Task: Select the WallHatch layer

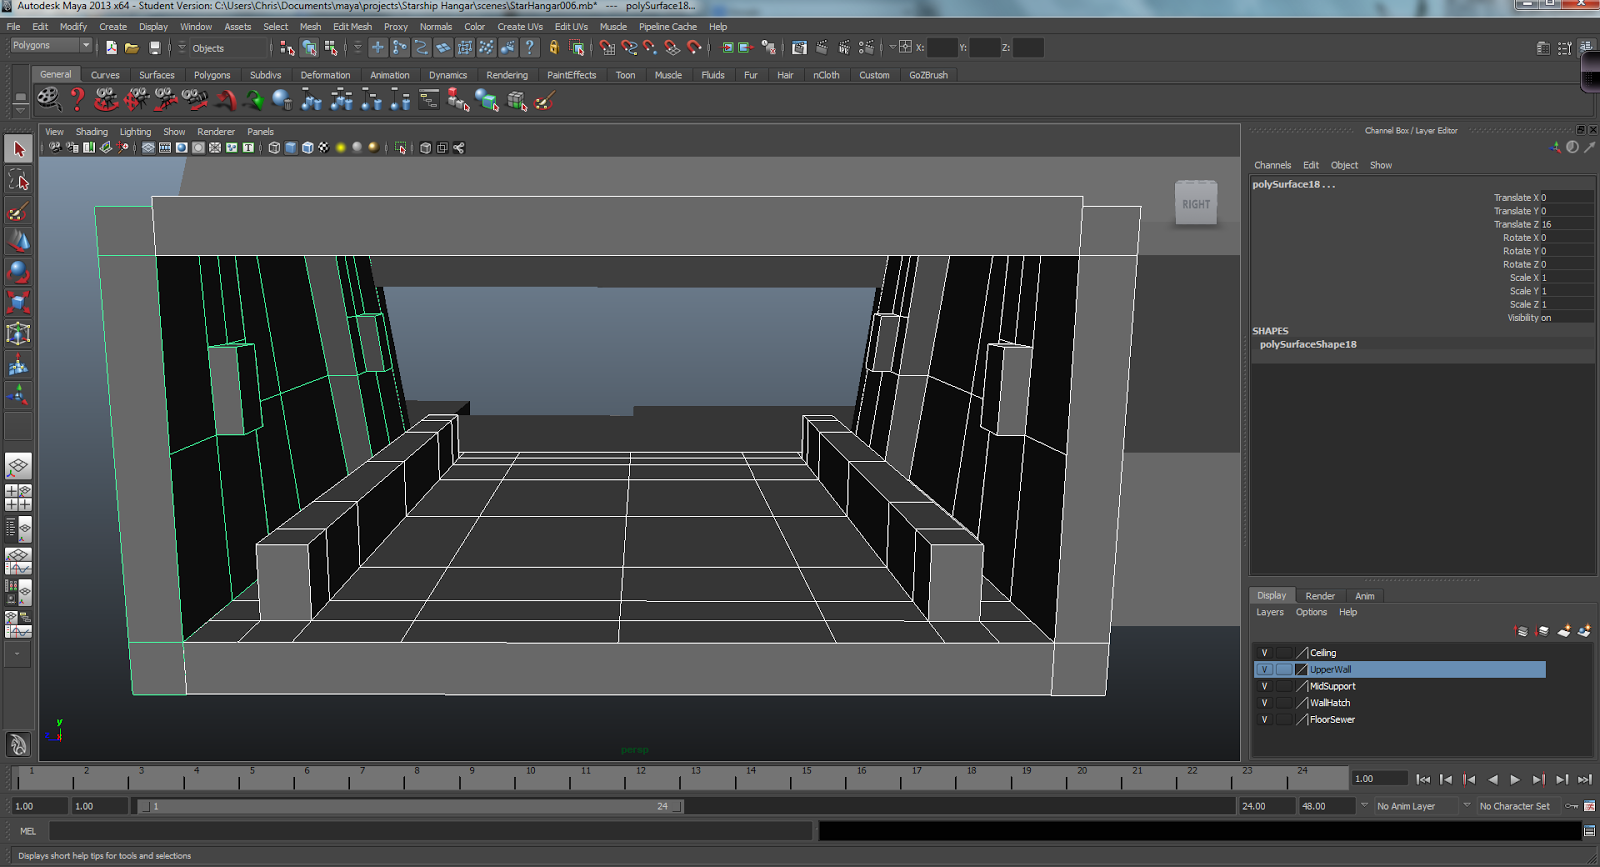Action: (x=1330, y=703)
